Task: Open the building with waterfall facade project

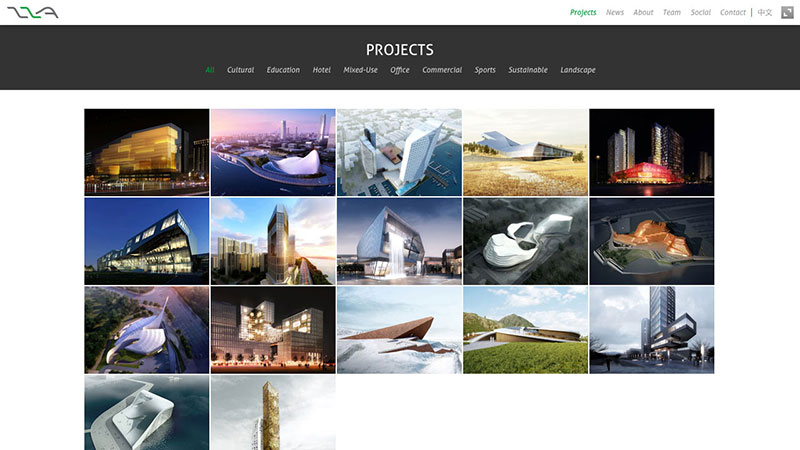Action: pyautogui.click(x=399, y=241)
